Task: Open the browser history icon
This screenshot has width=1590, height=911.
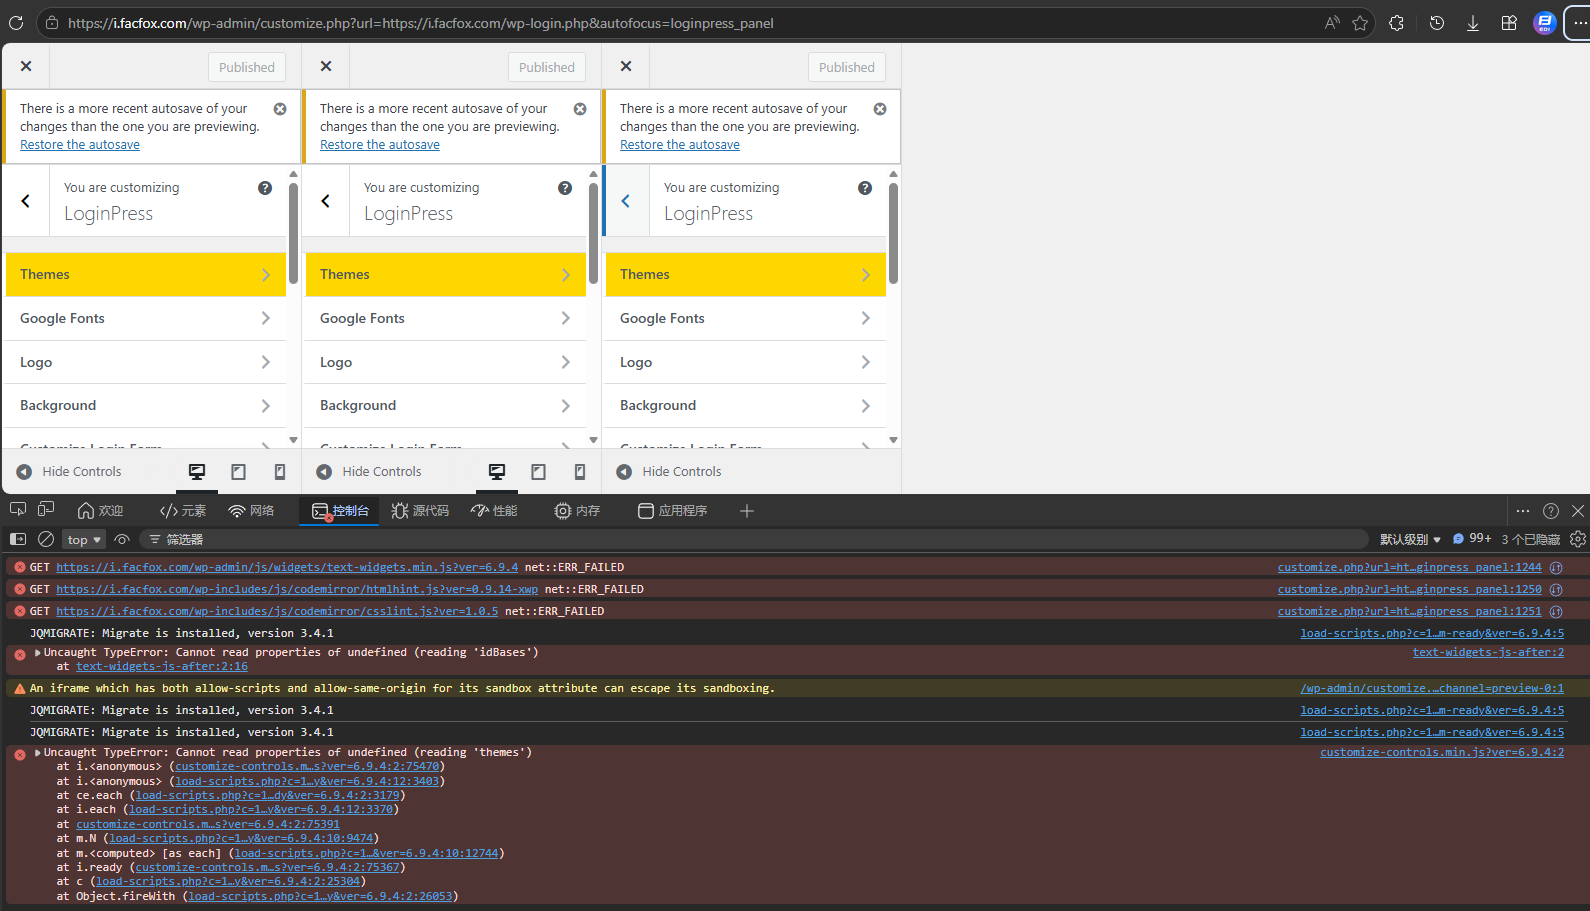Action: (1437, 23)
